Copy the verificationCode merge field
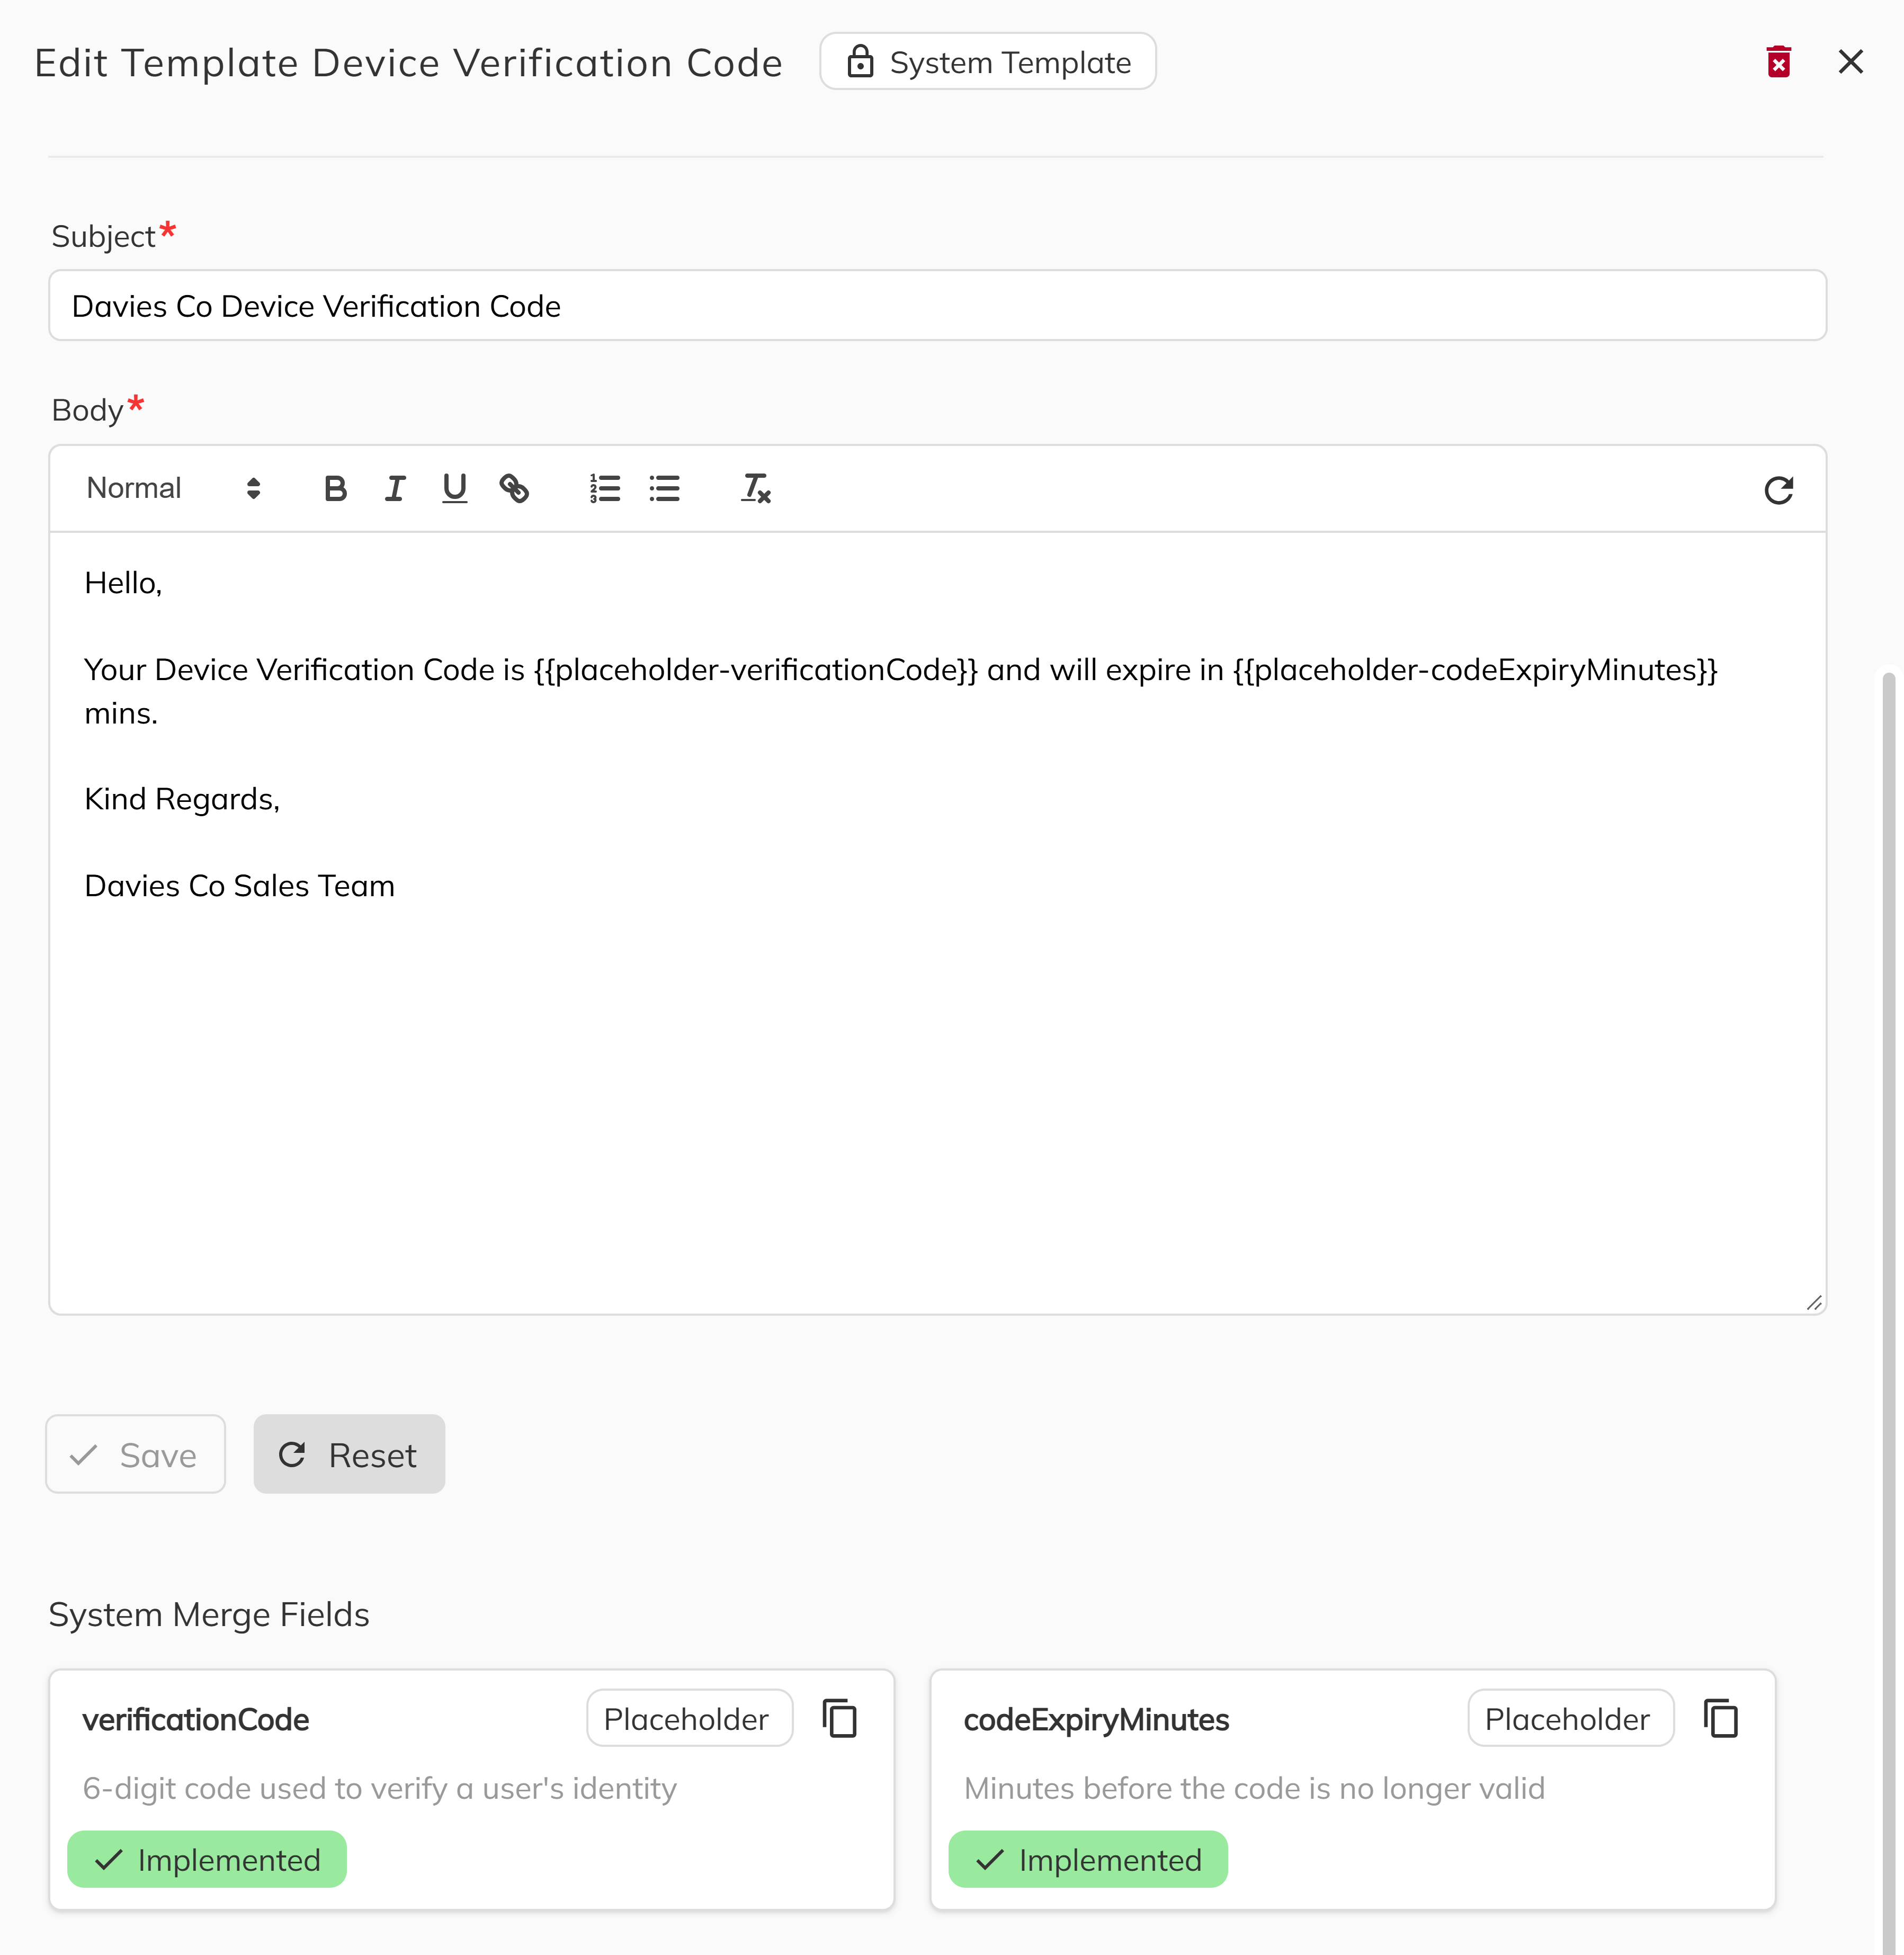 click(x=840, y=1718)
